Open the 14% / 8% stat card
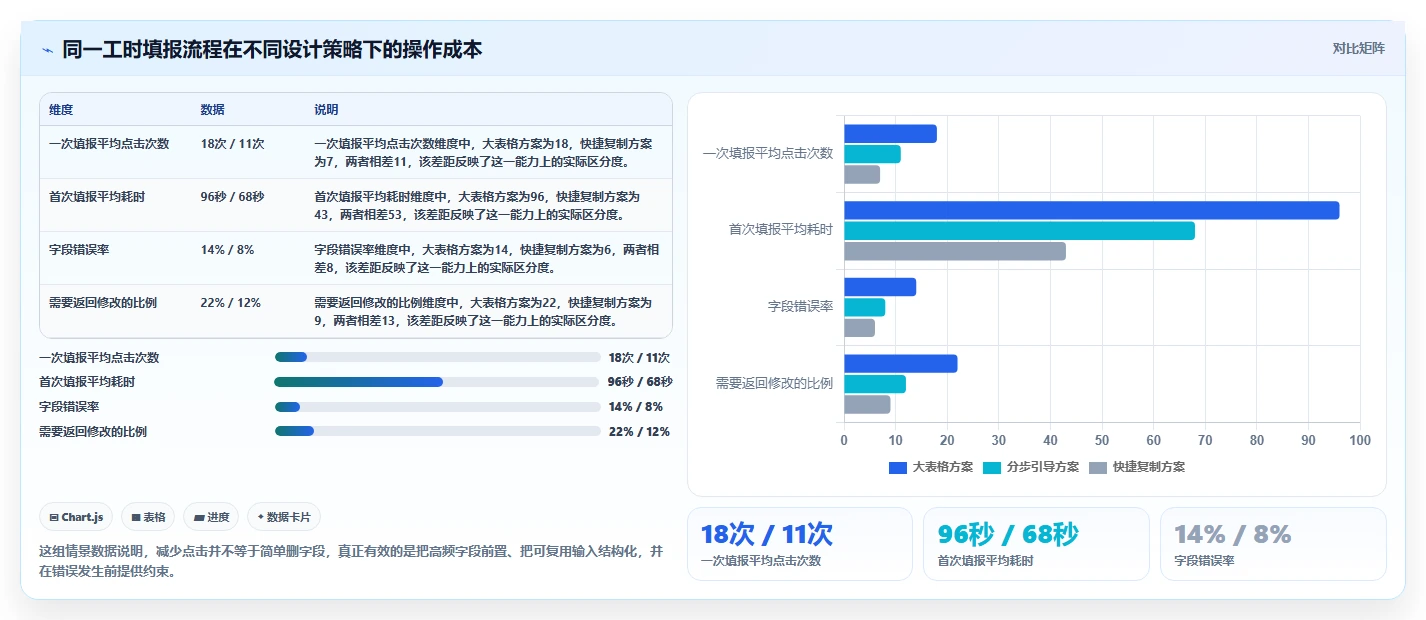The image size is (1426, 620). (x=1273, y=544)
